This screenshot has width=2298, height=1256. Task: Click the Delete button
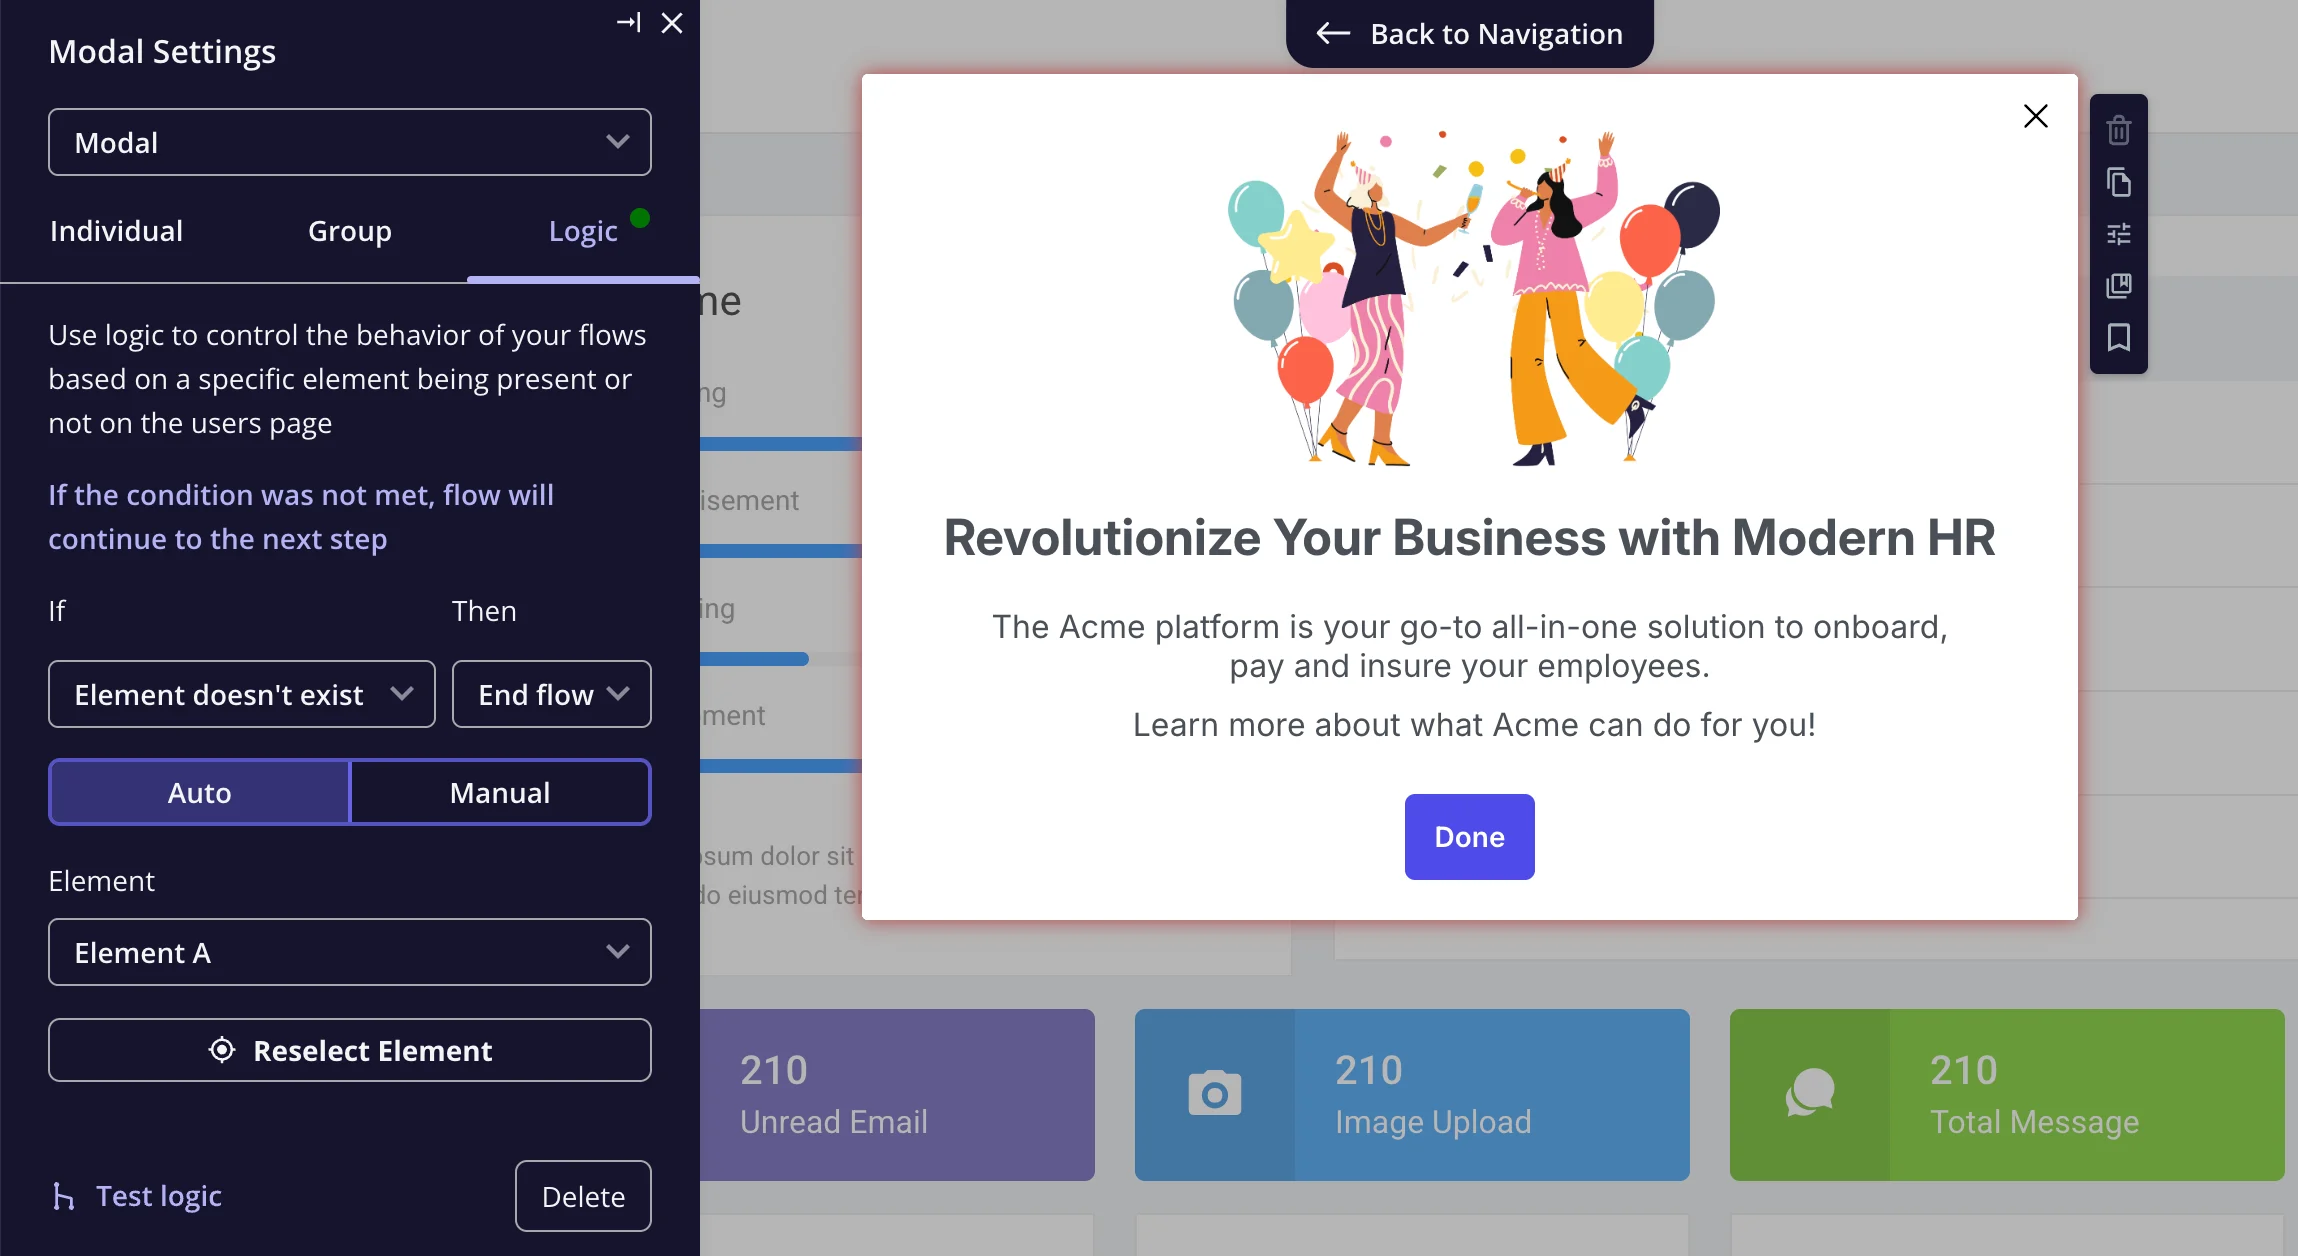[583, 1196]
